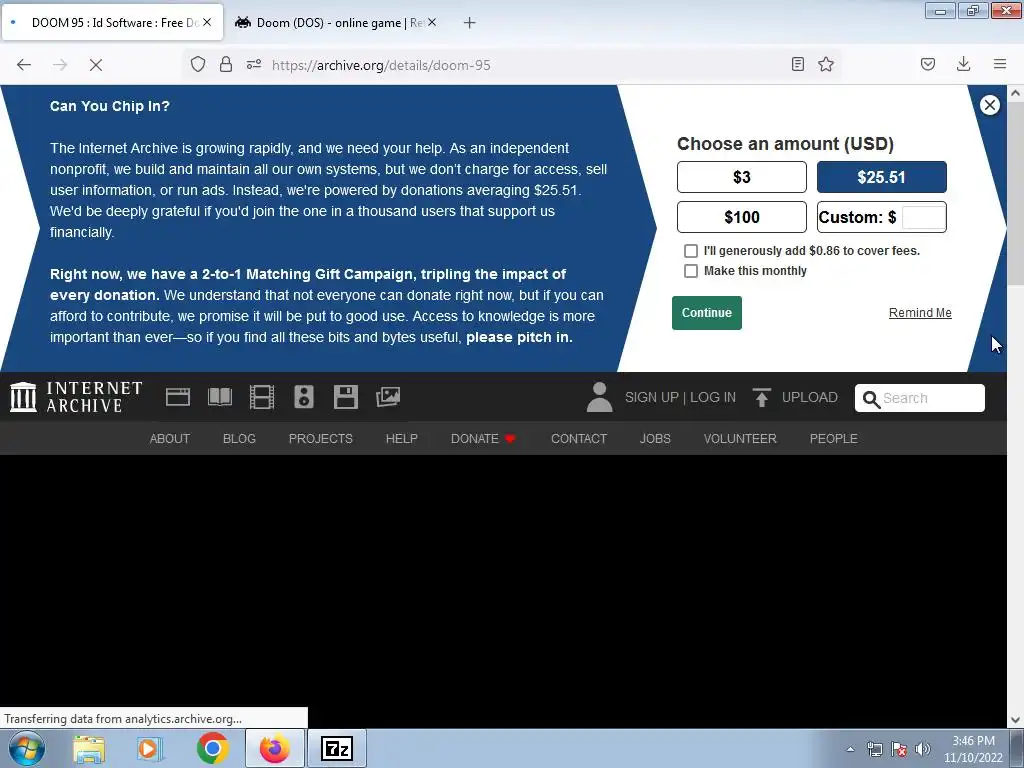Viewport: 1024px width, 768px height.
Task: Click the LOG IN link
Action: pos(713,397)
